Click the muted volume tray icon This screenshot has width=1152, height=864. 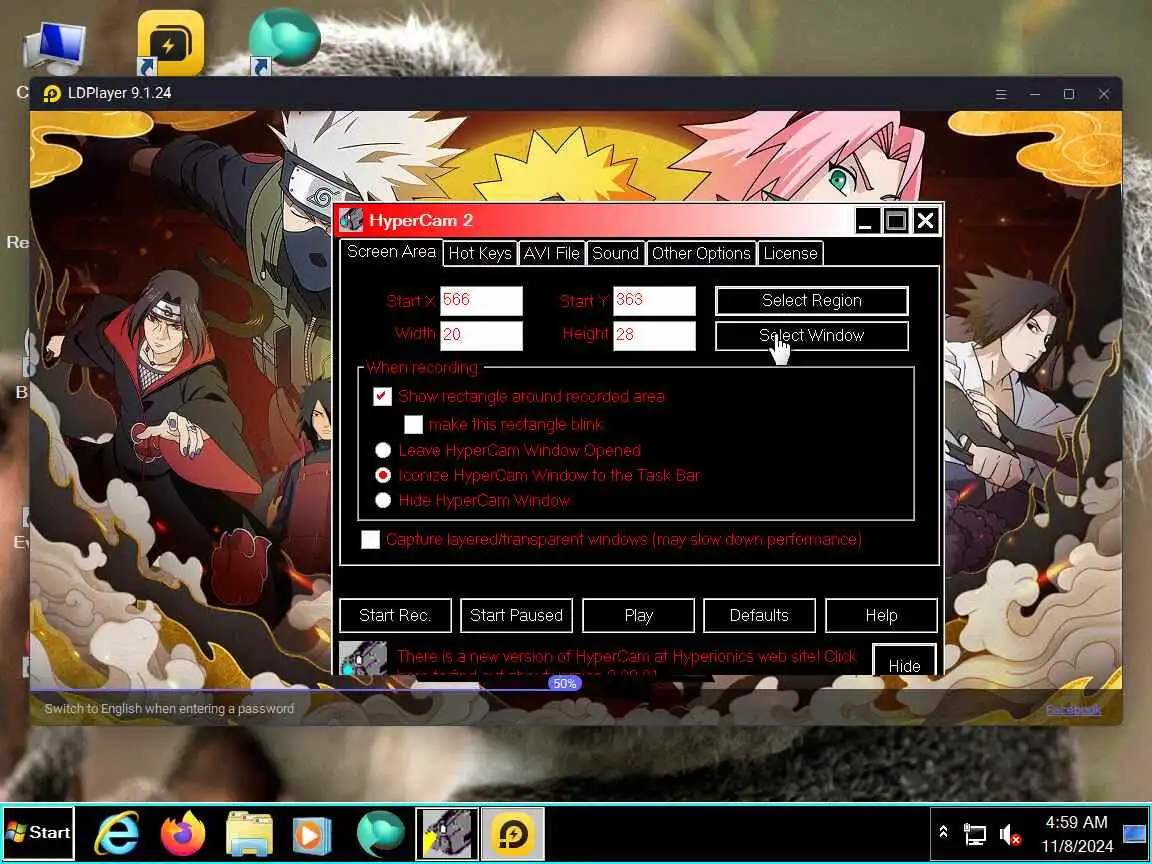[1010, 835]
